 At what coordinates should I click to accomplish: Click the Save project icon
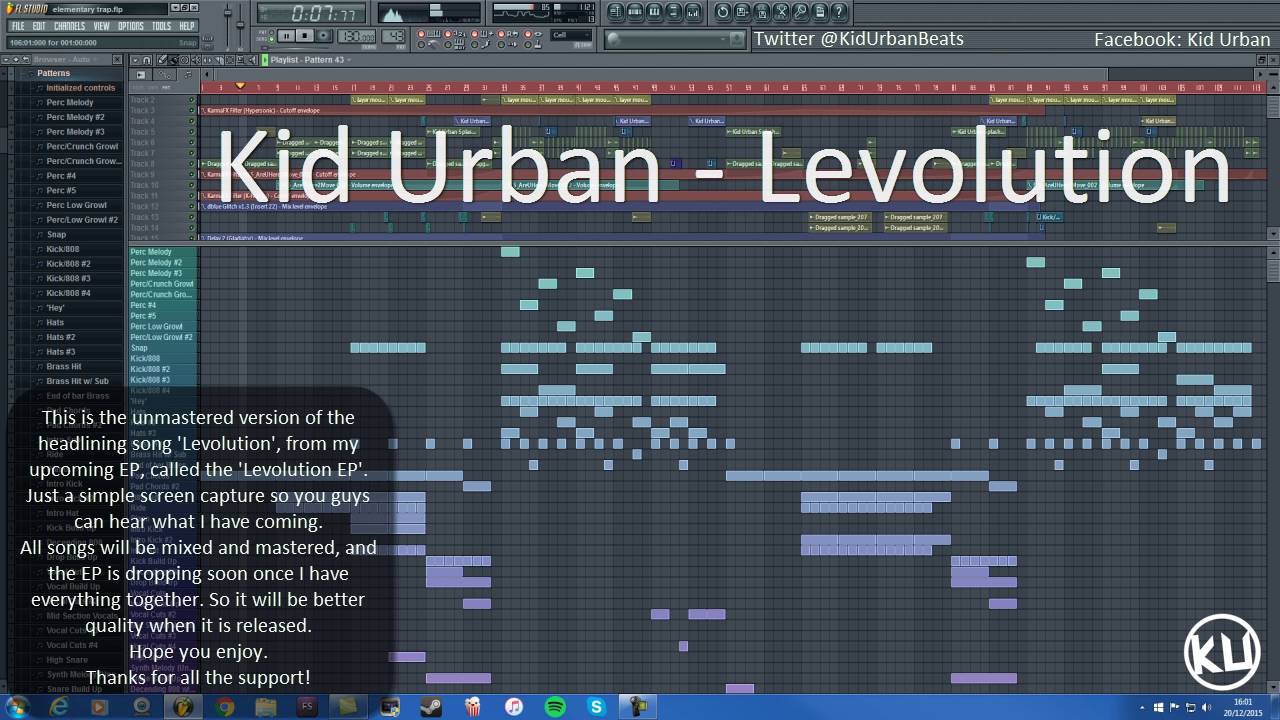[742, 12]
